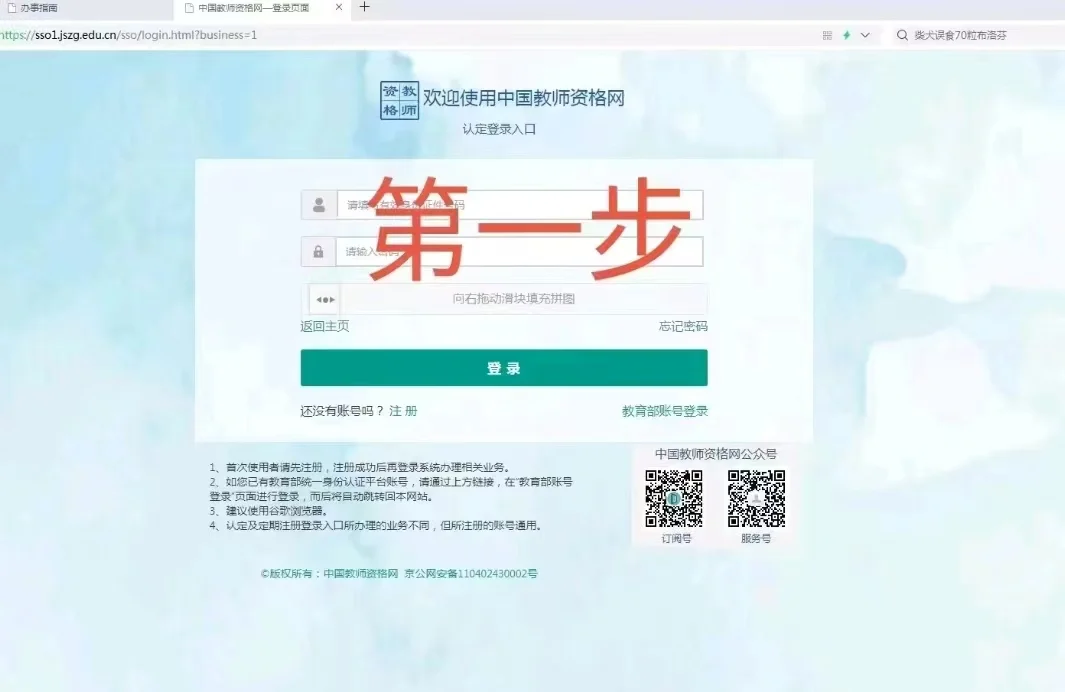Click the address bar URL sso1.jszg.edu.cn
This screenshot has height=692, width=1065.
[128, 35]
